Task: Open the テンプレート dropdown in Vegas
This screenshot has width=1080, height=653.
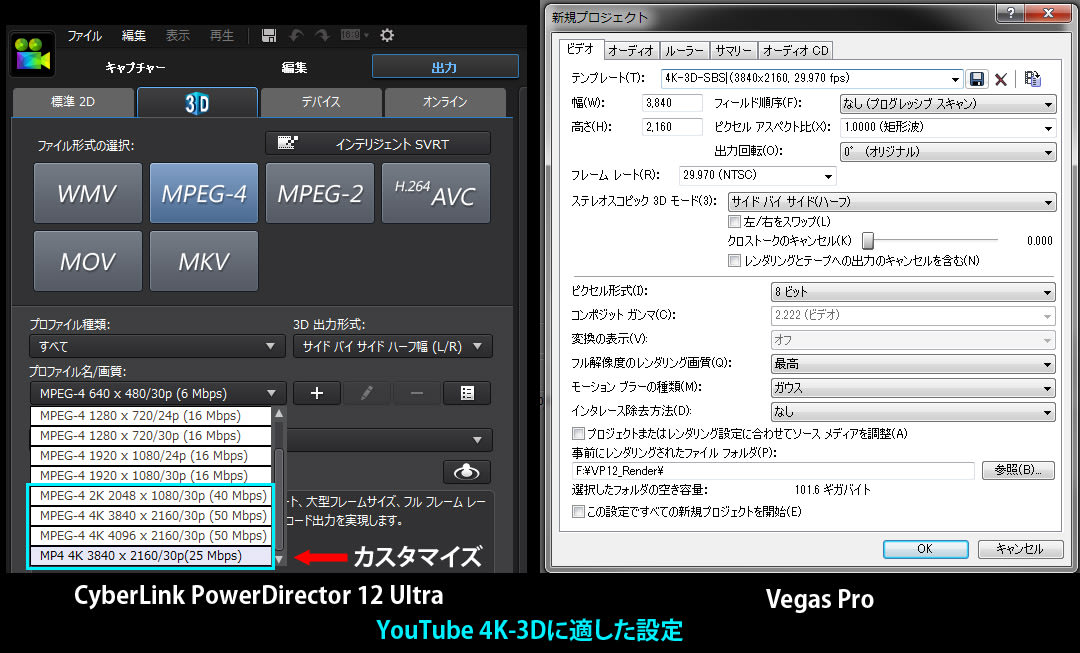Action: click(811, 79)
